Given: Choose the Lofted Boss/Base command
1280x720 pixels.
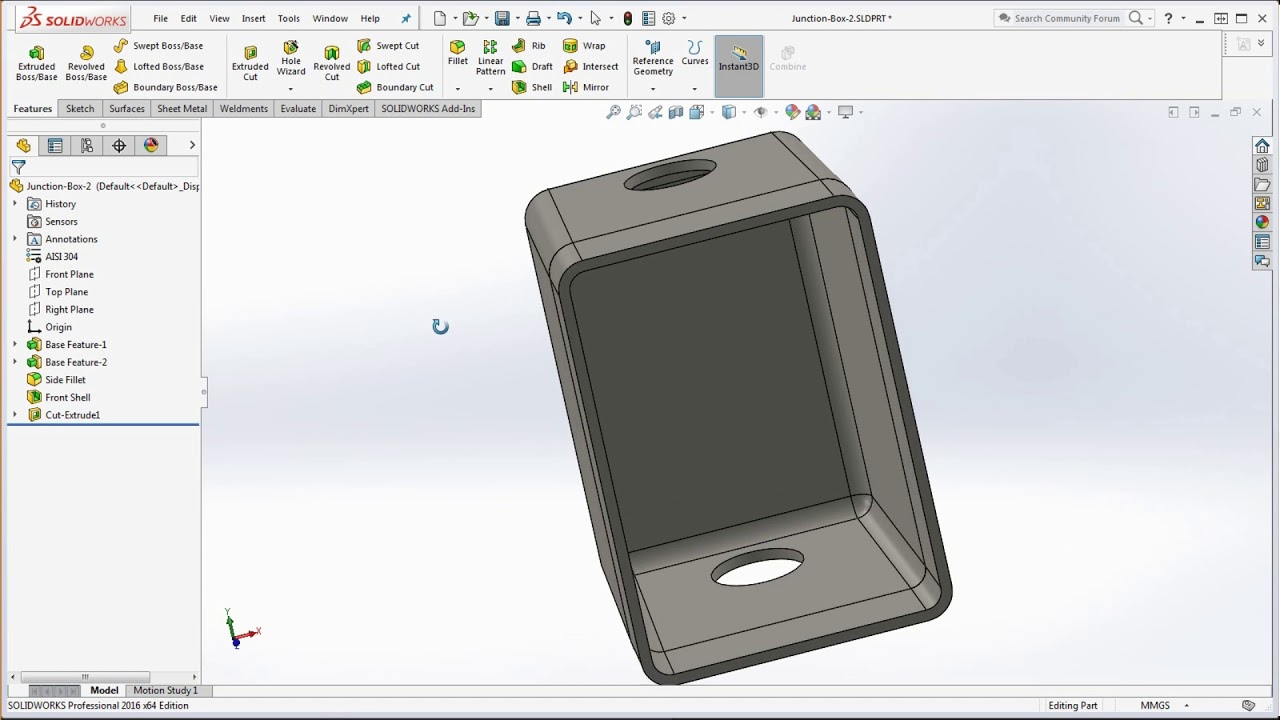Looking at the screenshot, I should click(x=158, y=66).
